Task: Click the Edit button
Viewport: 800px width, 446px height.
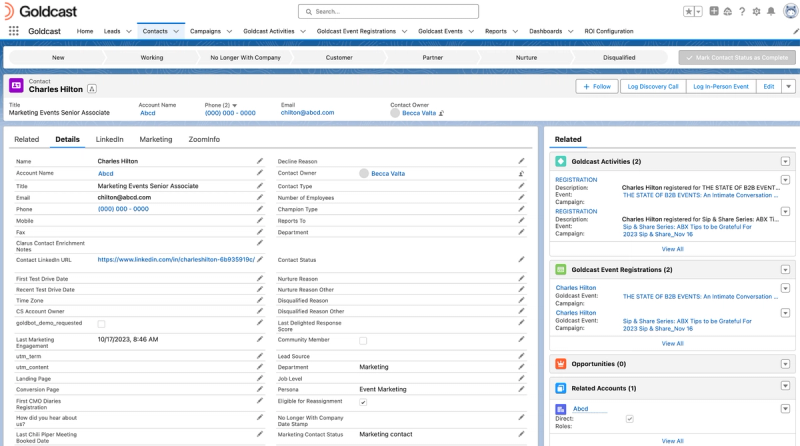Action: [769, 87]
